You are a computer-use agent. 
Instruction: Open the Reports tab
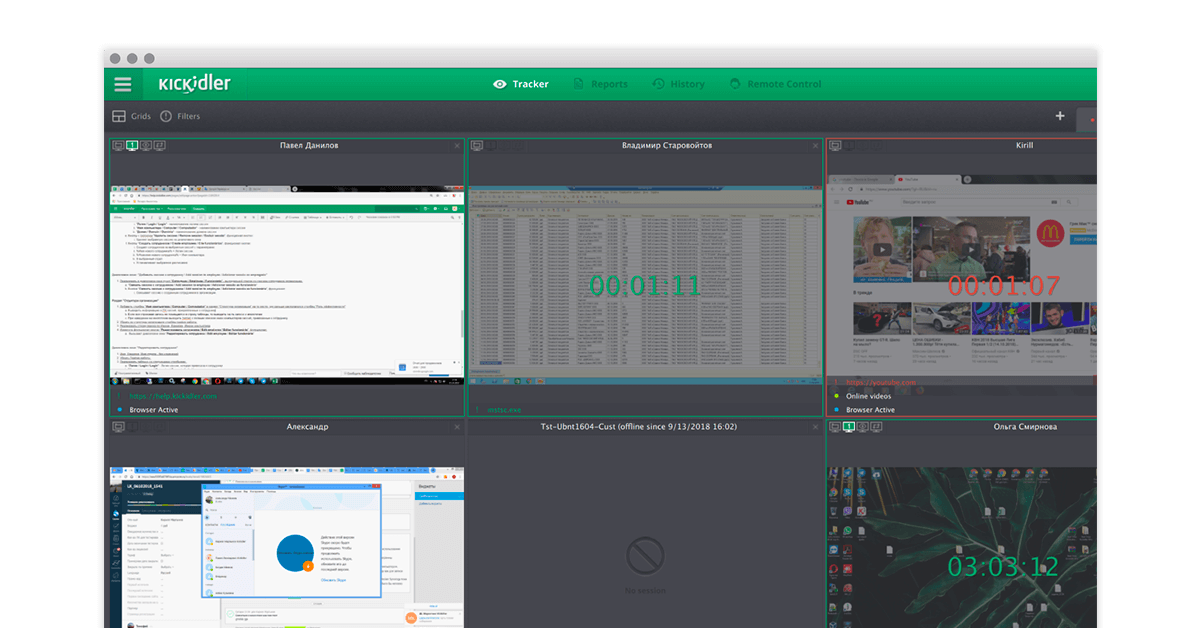[x=600, y=84]
